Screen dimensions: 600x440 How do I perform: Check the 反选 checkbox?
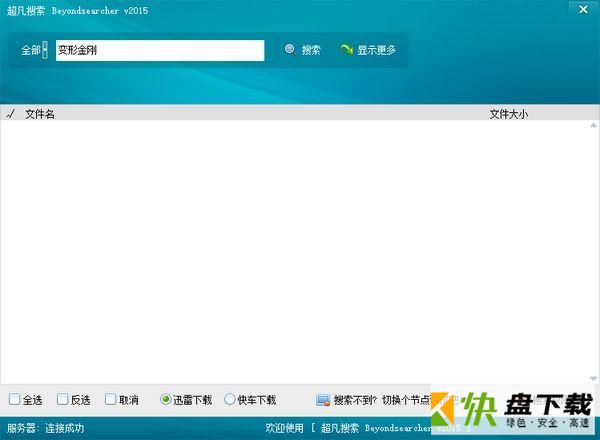click(x=62, y=399)
